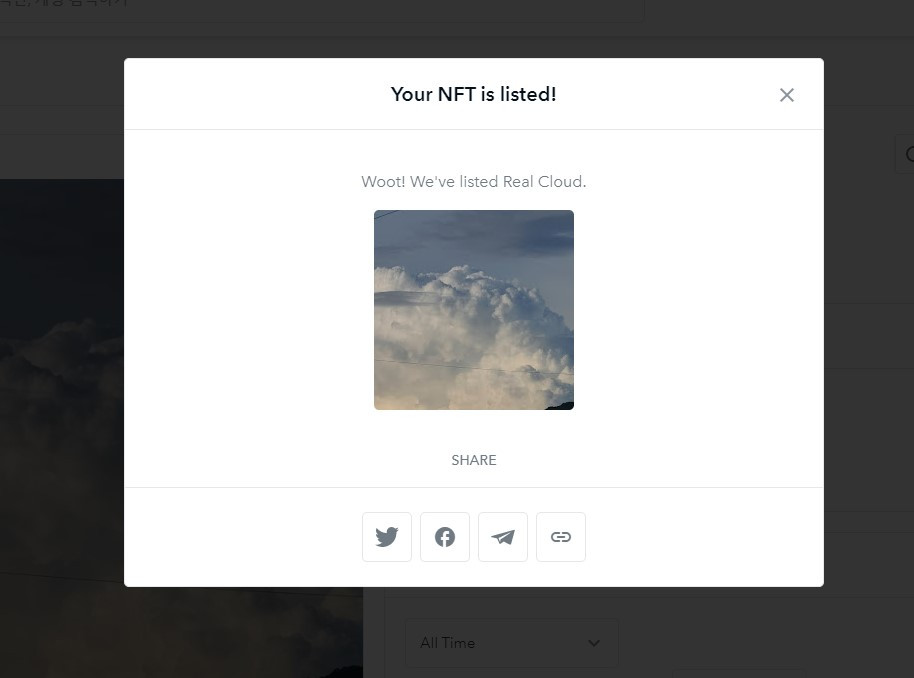
Task: Click the partially visible box below All Time
Action: [x=740, y=674]
